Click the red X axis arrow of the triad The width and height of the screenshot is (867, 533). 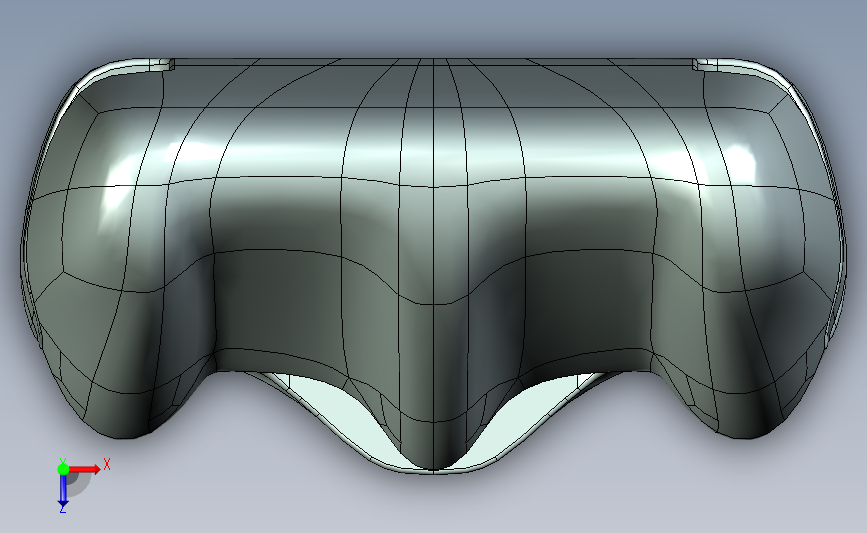84,469
